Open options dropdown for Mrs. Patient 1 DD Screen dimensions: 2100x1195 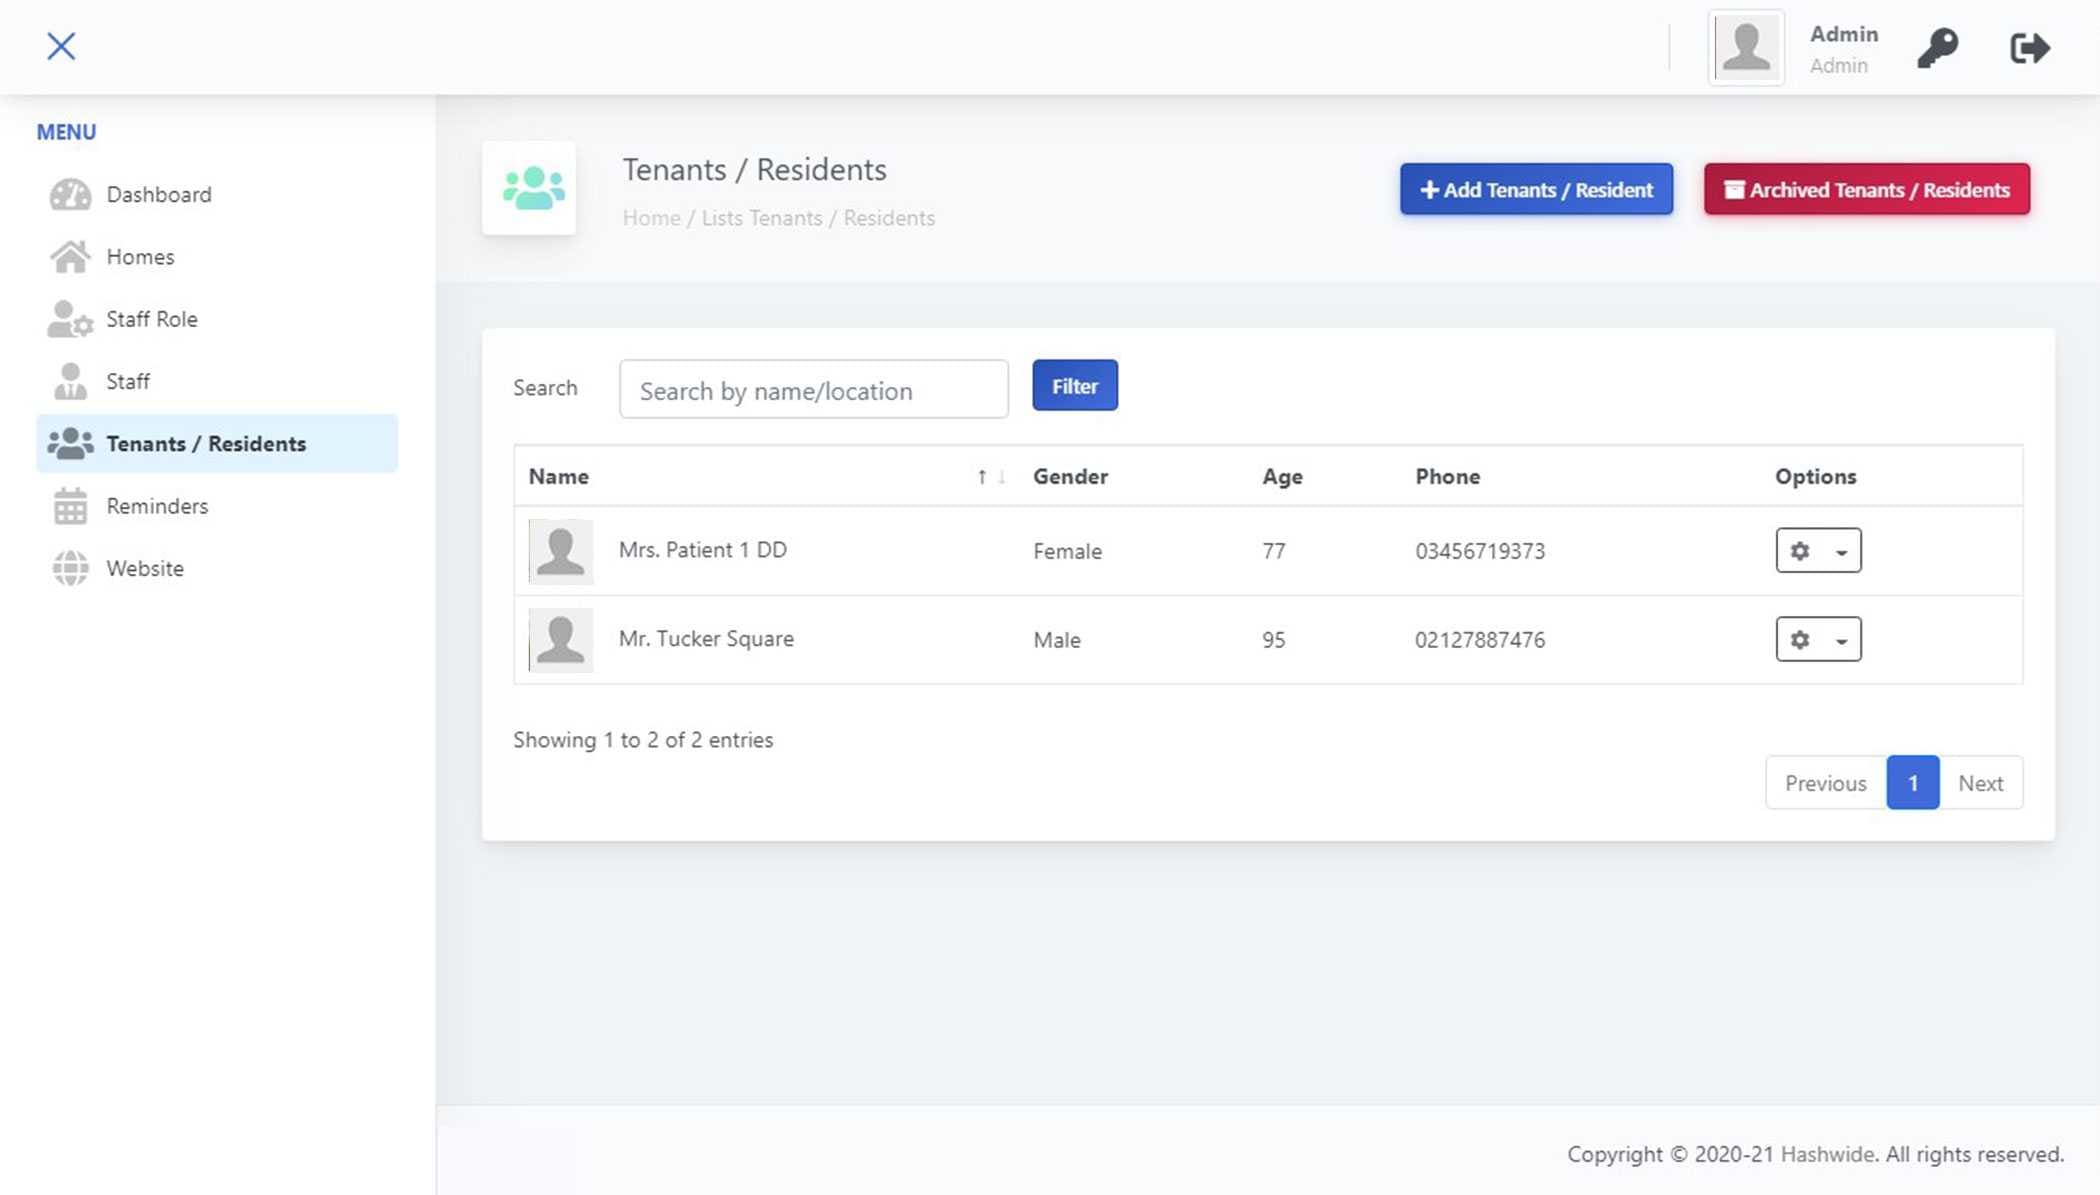(1818, 550)
